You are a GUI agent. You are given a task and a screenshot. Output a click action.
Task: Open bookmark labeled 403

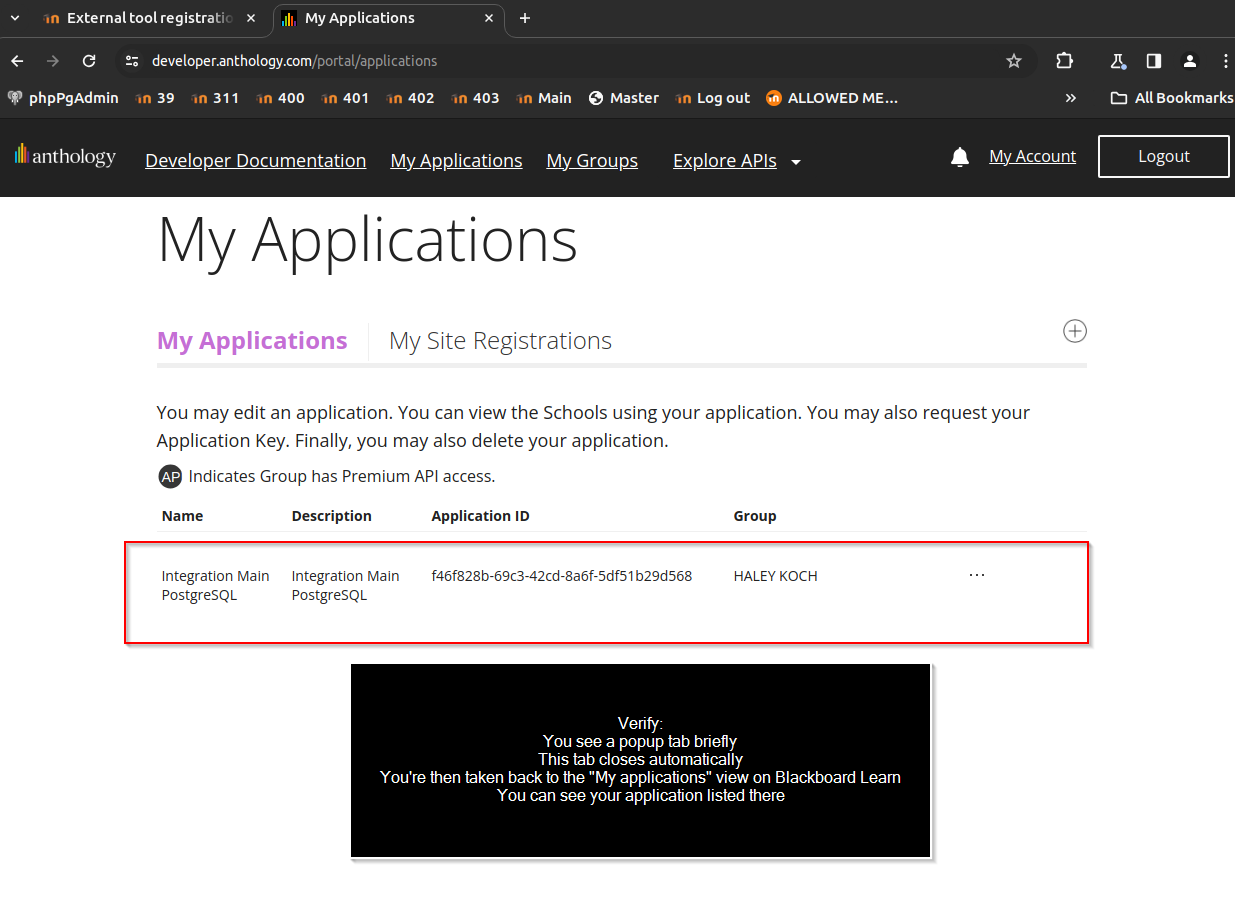tap(475, 98)
